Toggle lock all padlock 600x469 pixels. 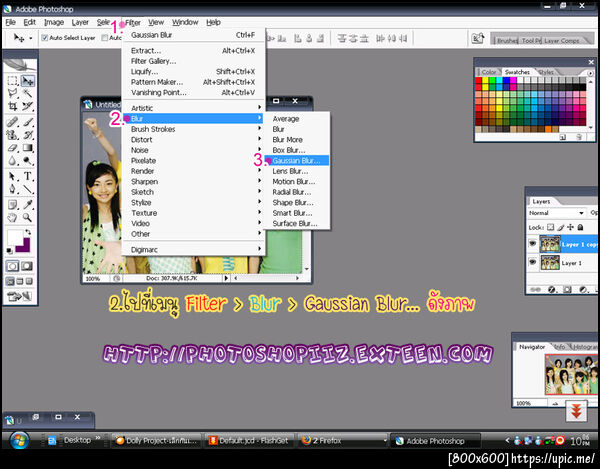(x=580, y=227)
